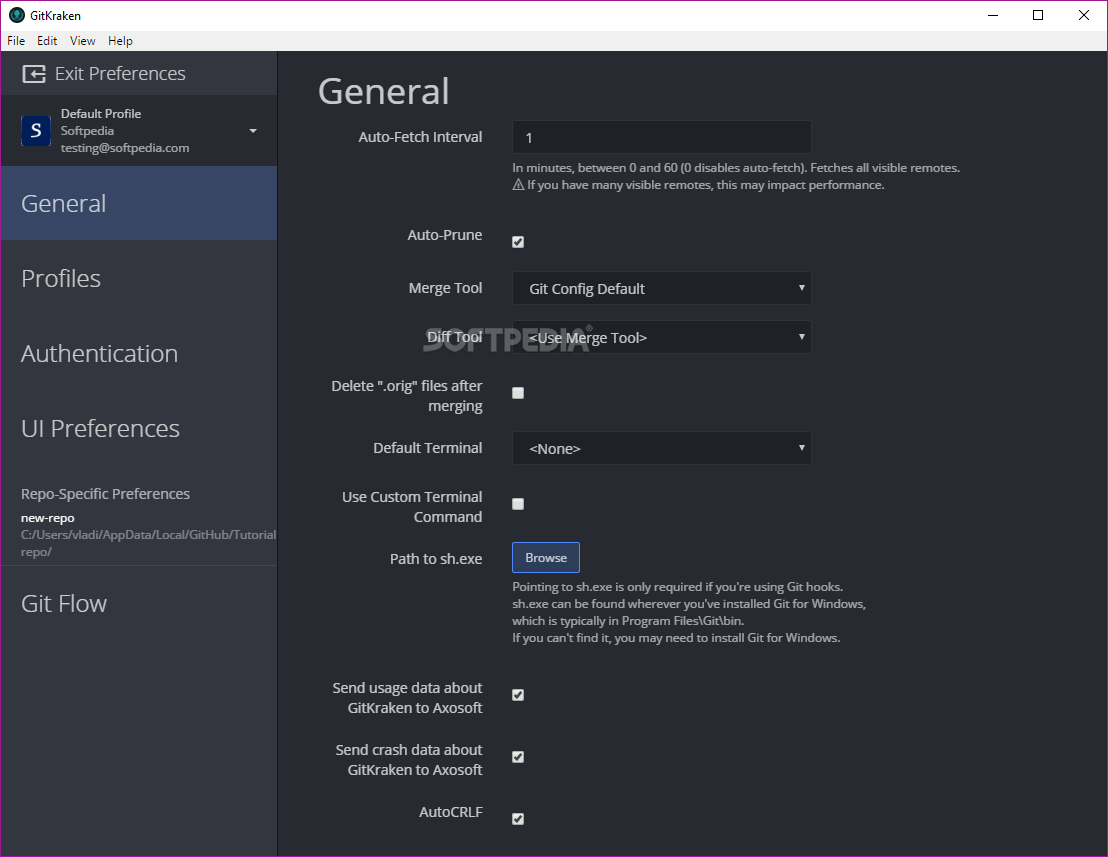Open the Diff Tool dropdown

[661, 337]
